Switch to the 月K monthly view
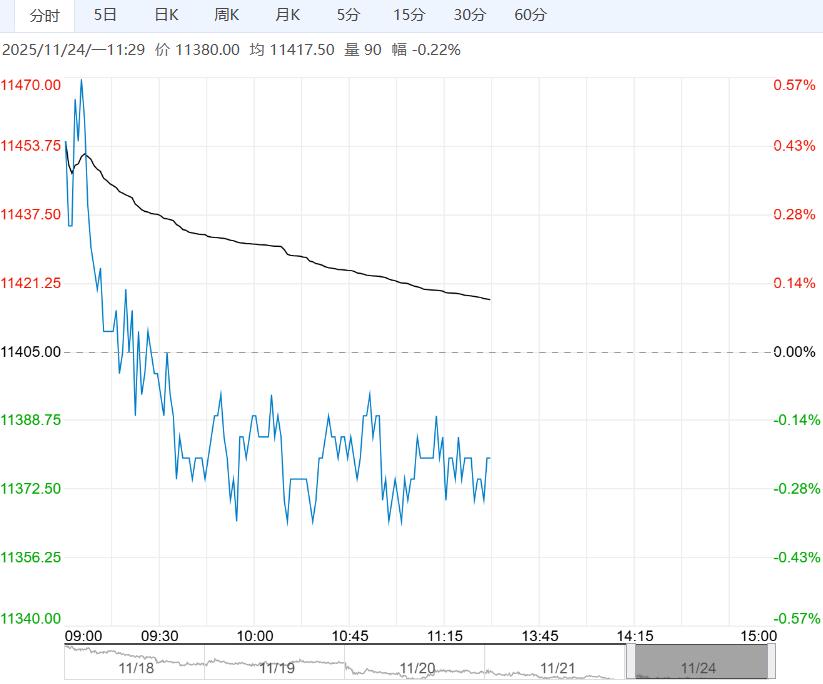The image size is (823, 684). 288,15
